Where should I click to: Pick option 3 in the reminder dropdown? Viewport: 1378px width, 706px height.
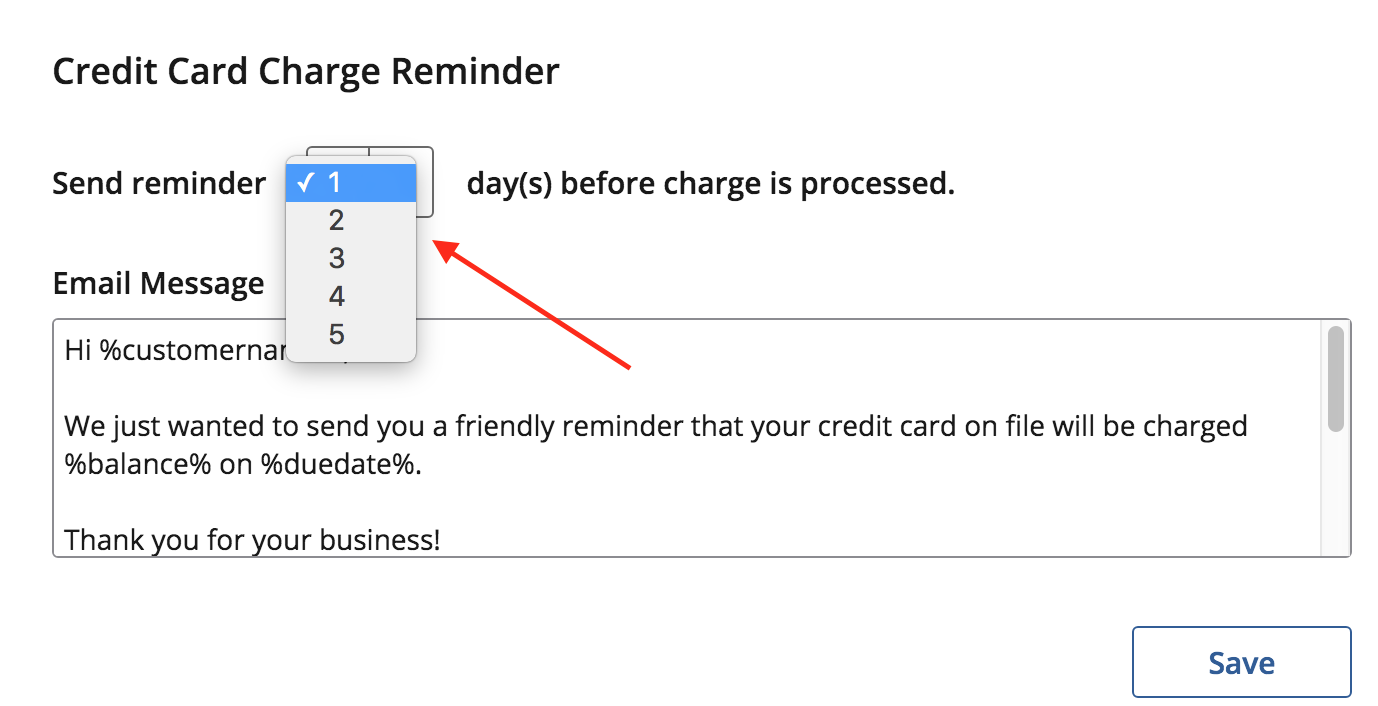[x=351, y=258]
